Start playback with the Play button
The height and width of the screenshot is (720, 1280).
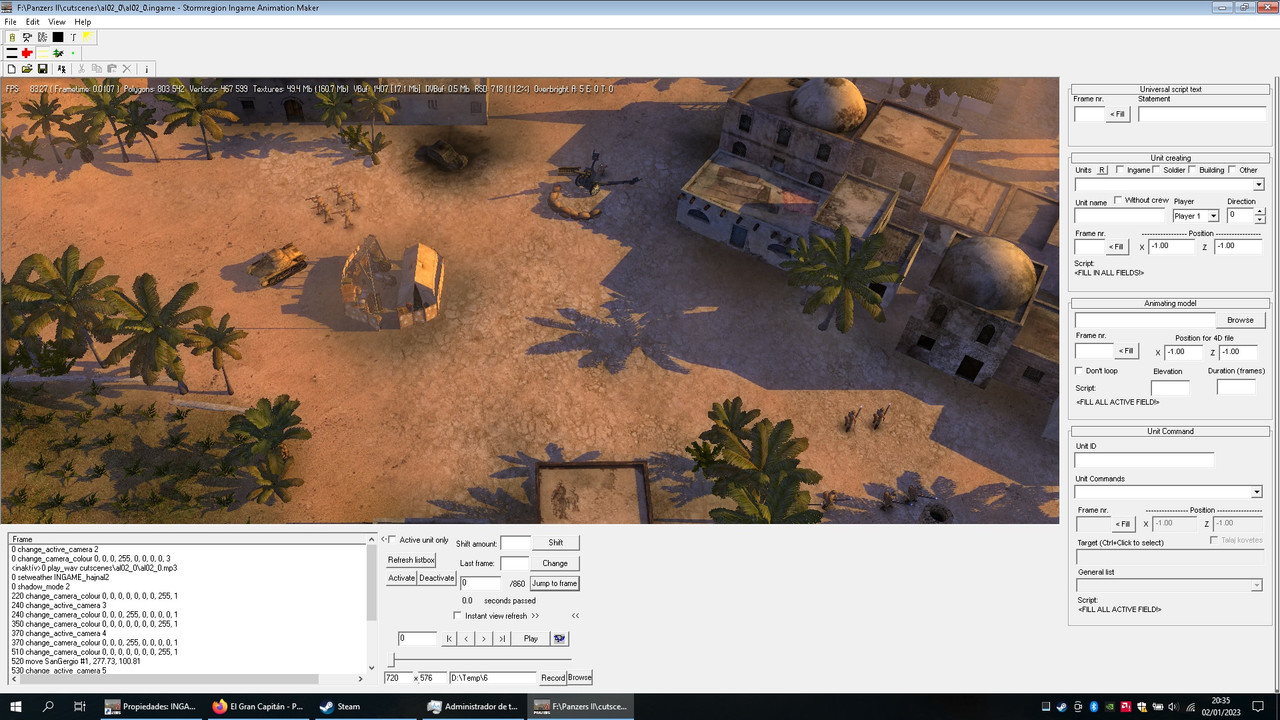tap(530, 638)
